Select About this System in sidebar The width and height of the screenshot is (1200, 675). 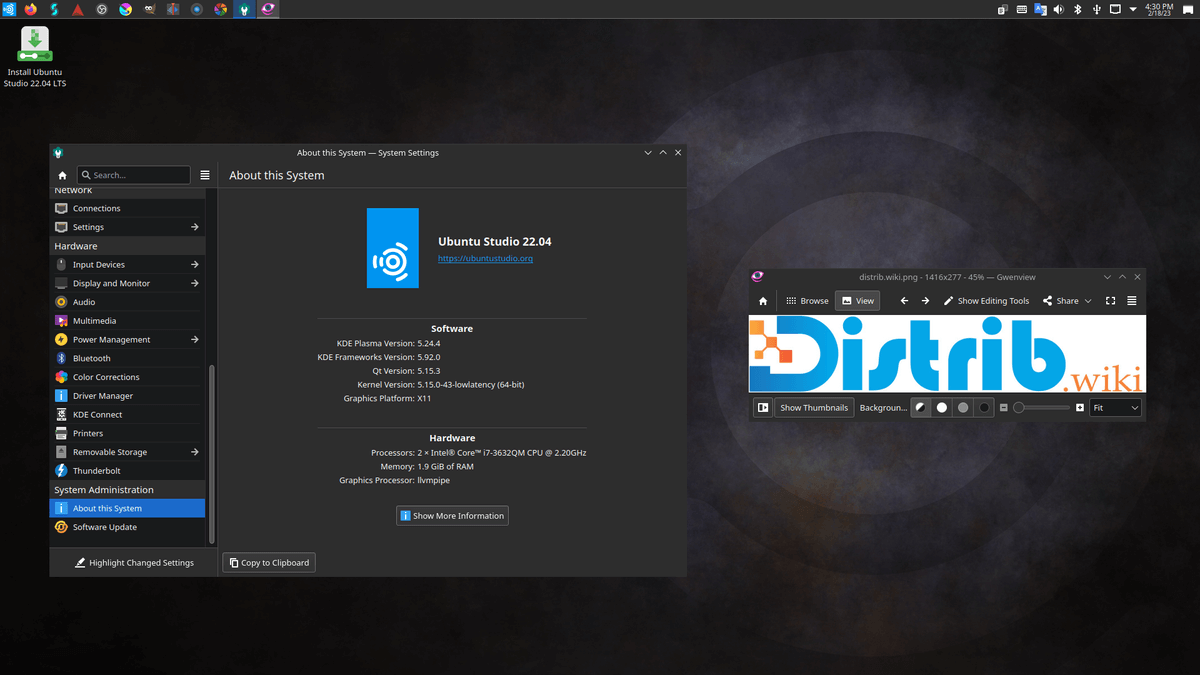pos(127,508)
